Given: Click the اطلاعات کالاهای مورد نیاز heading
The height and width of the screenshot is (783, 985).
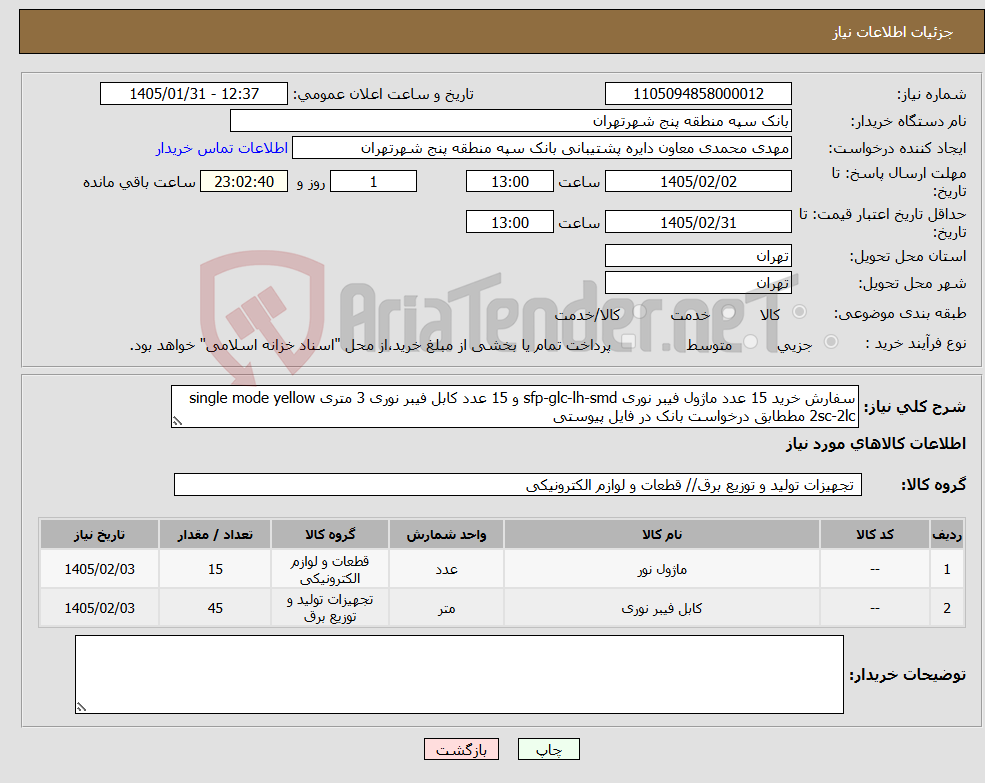Looking at the screenshot, I should tap(875, 444).
